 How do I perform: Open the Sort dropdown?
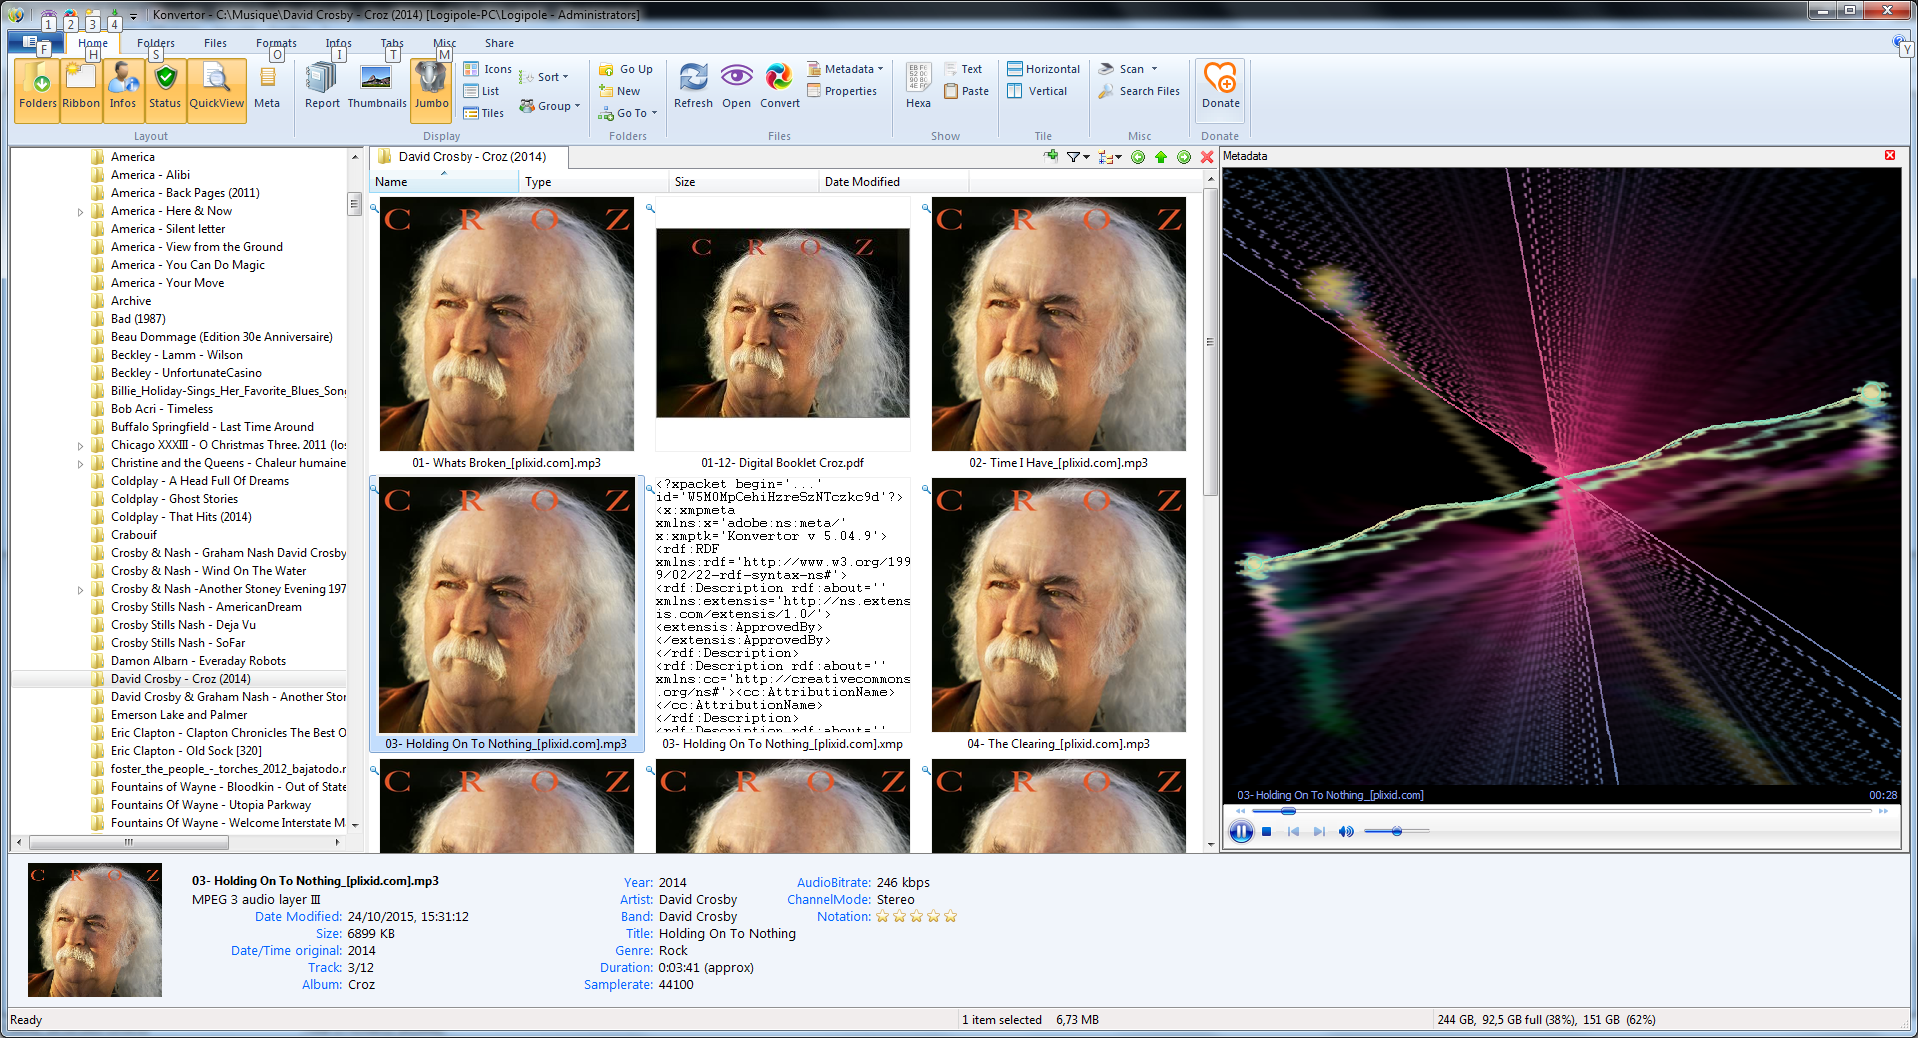coord(544,77)
